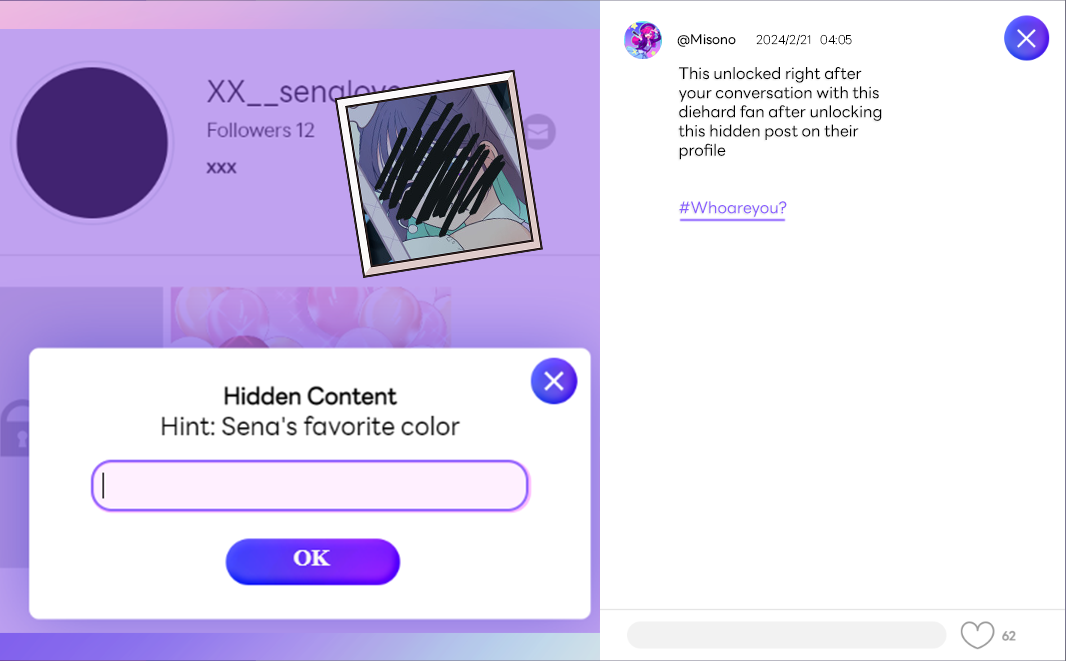Click the xxx profile bio text

[222, 167]
